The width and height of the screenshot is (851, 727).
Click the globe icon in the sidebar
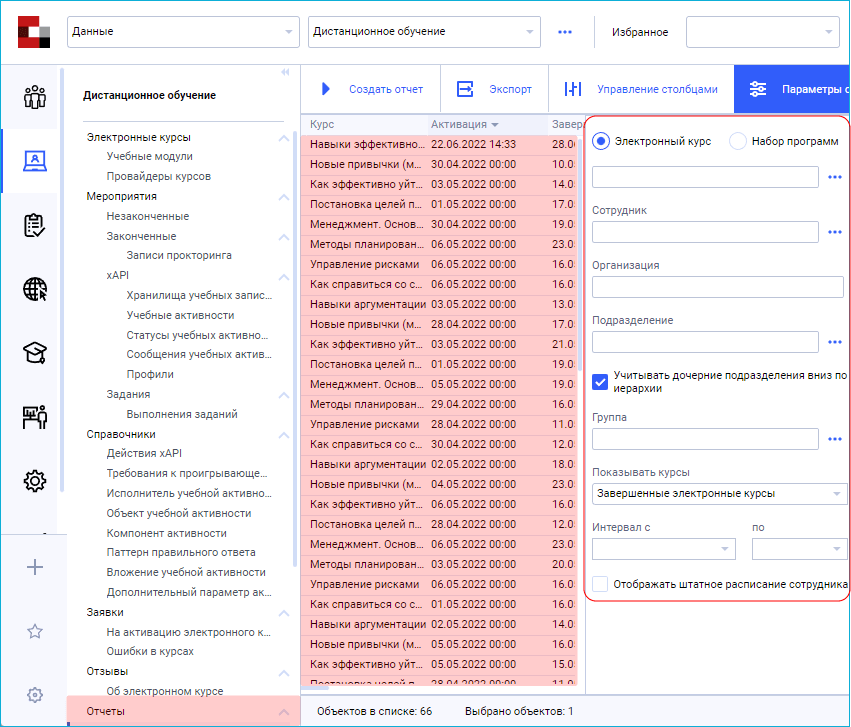click(x=35, y=289)
